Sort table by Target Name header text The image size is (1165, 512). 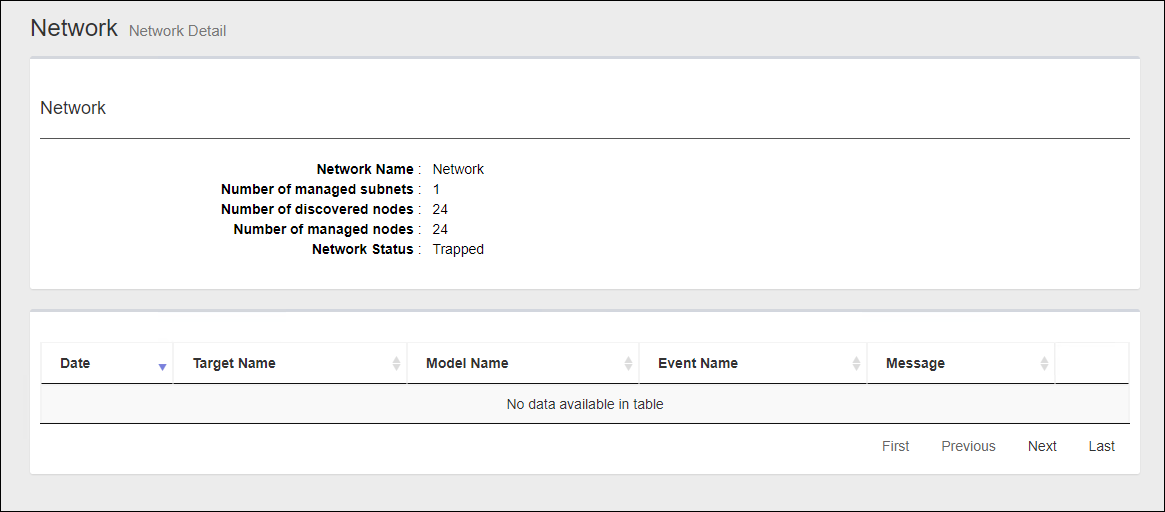coord(234,363)
